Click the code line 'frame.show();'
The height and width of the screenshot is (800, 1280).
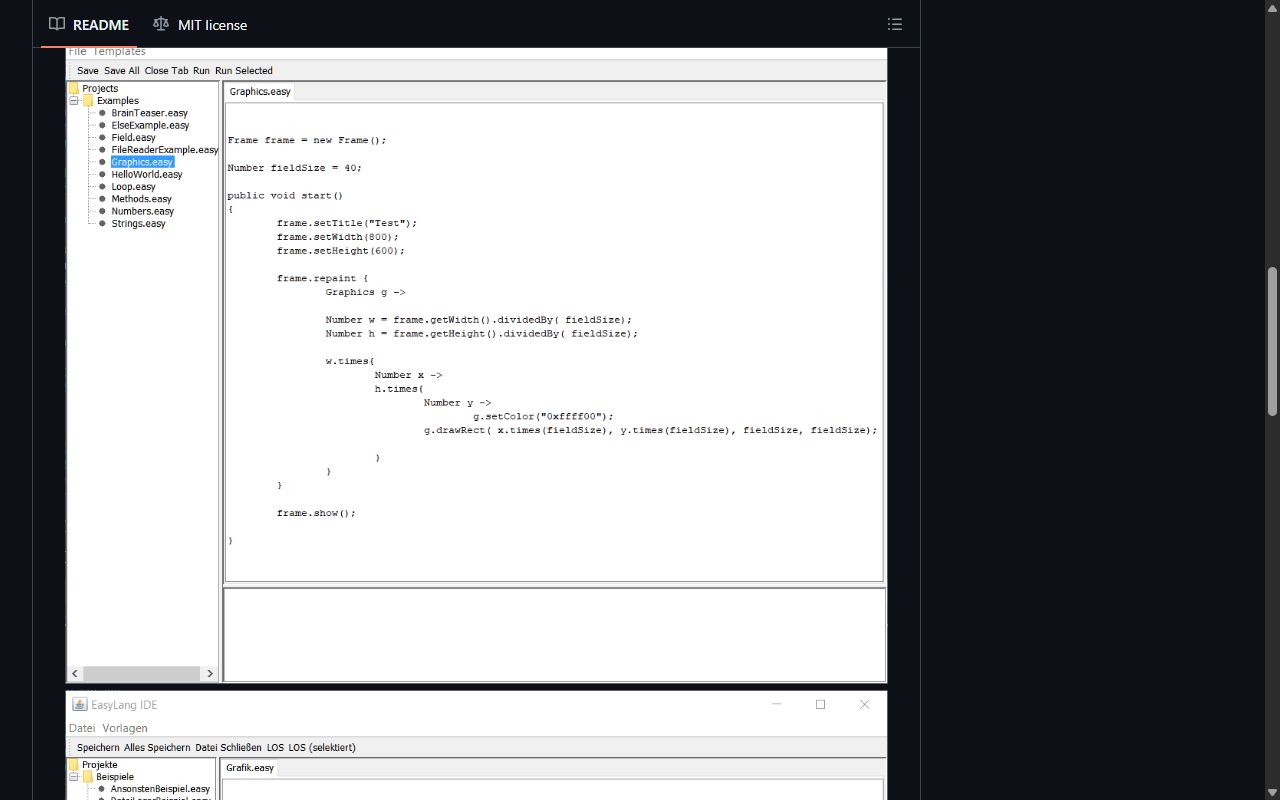click(316, 513)
